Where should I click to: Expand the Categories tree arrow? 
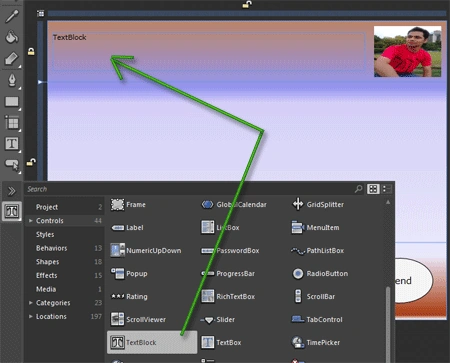pos(31,303)
